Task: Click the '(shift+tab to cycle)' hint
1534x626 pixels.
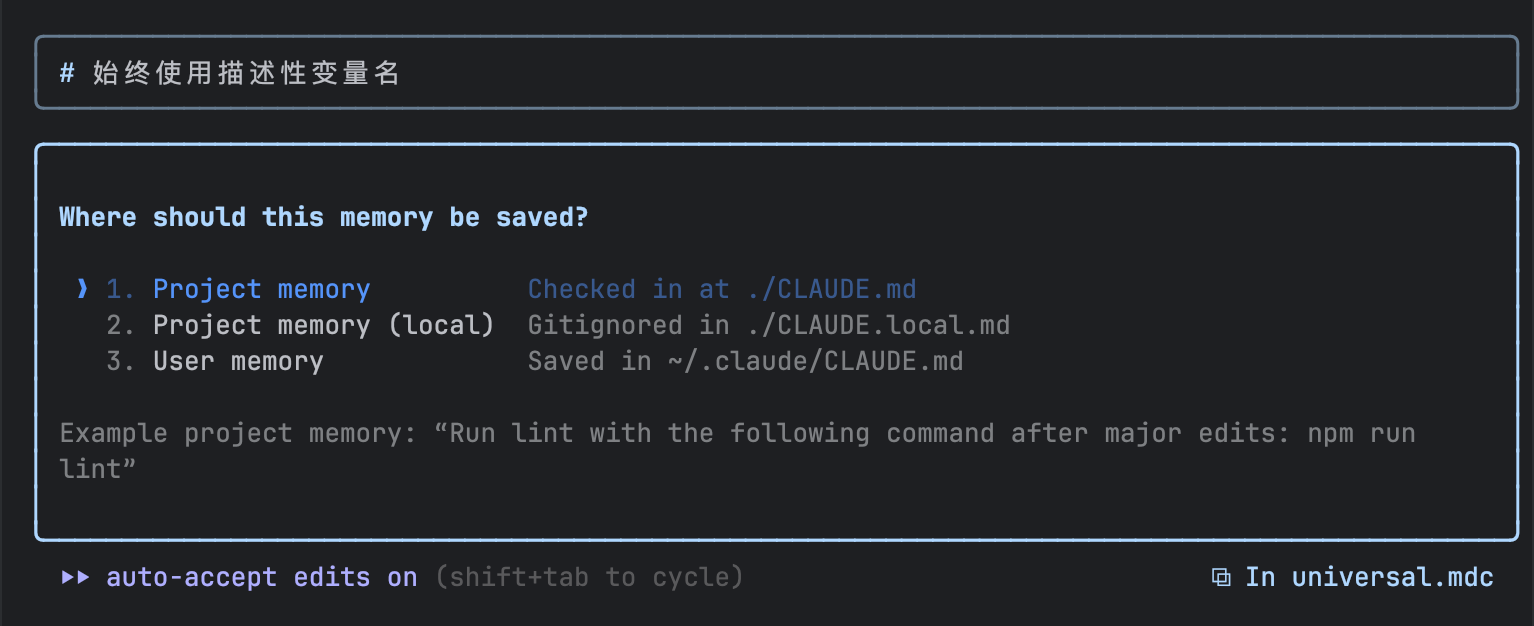Action: 589,578
